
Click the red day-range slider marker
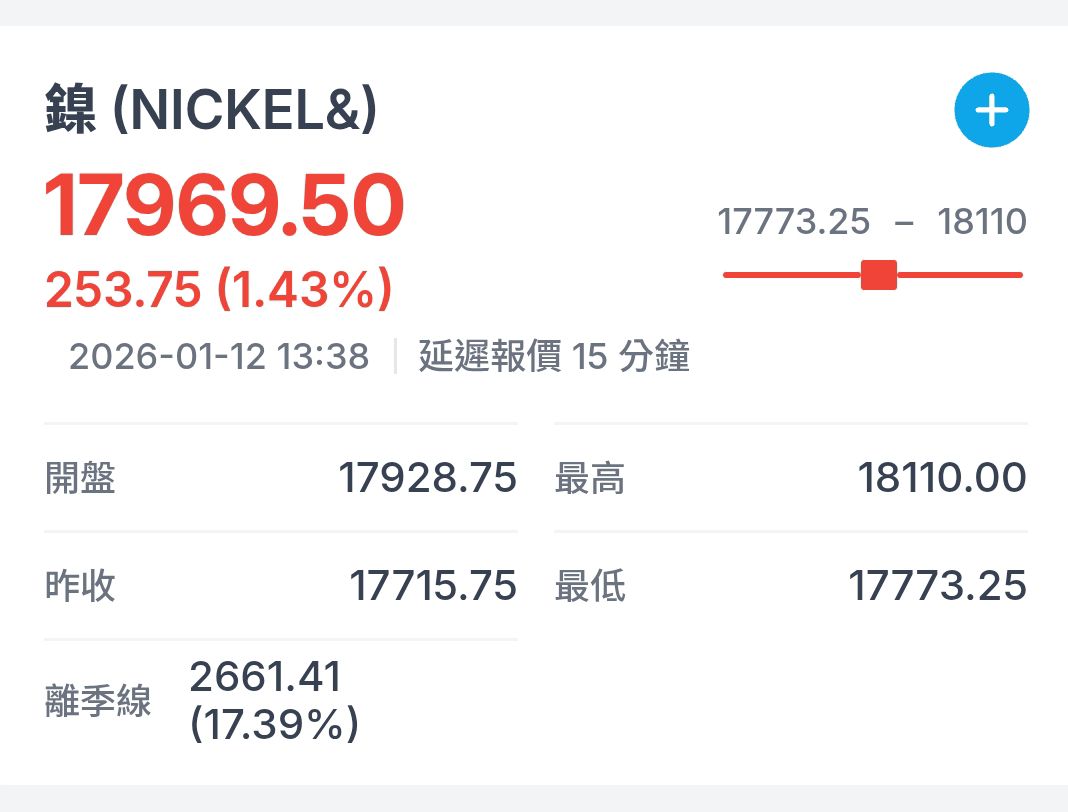[x=879, y=275]
